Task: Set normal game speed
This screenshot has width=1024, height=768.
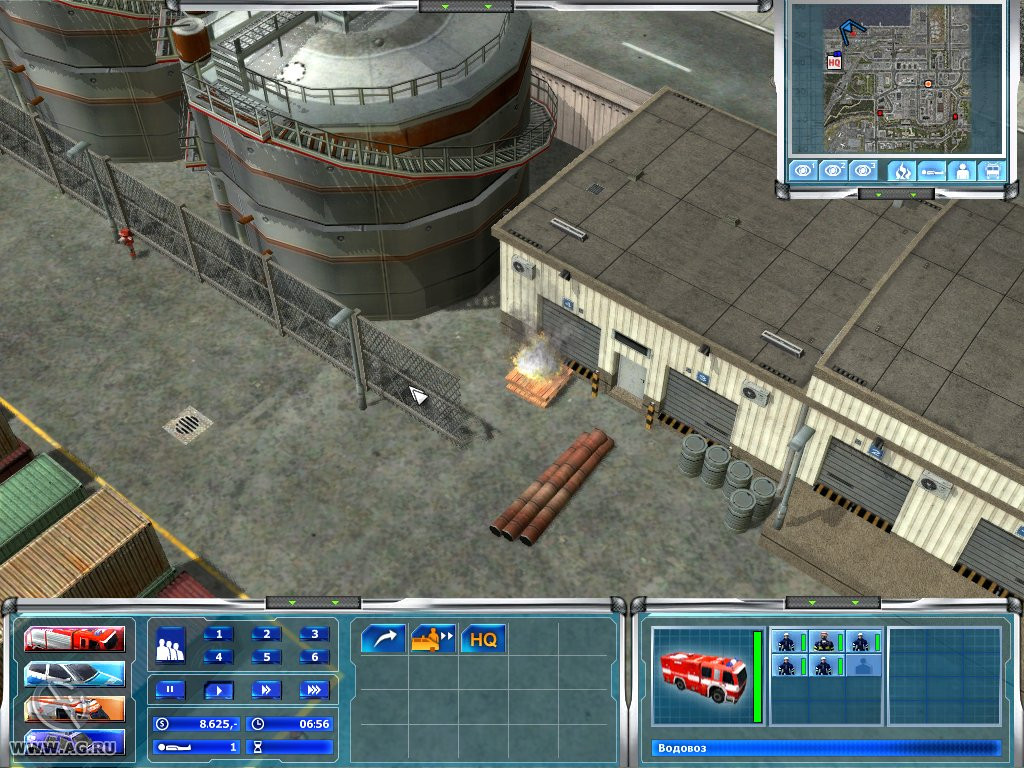Action: pyautogui.click(x=219, y=690)
